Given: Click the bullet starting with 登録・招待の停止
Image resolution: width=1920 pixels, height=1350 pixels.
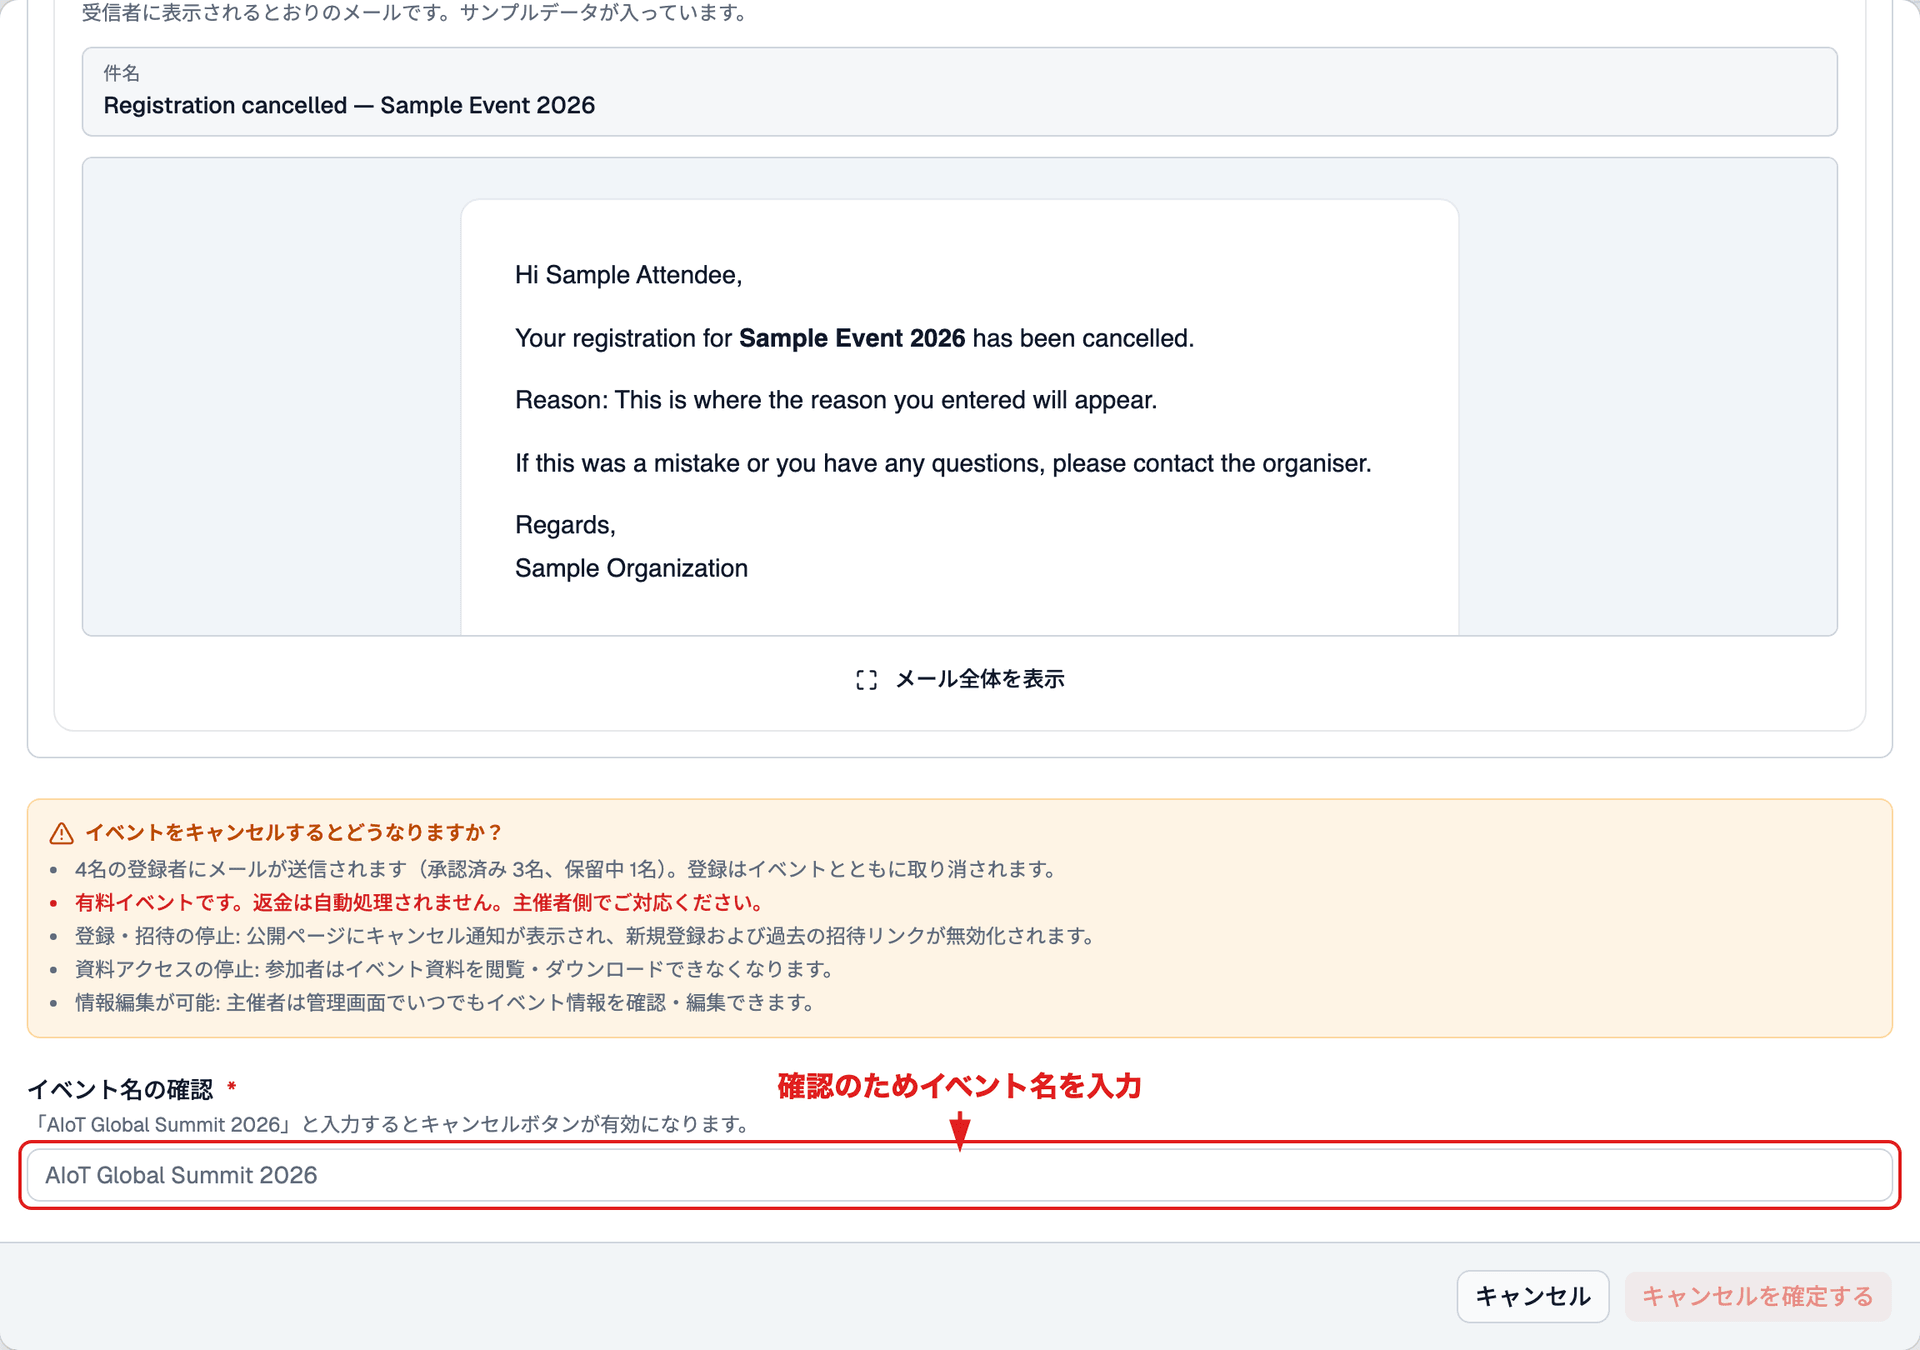Looking at the screenshot, I should [x=585, y=936].
